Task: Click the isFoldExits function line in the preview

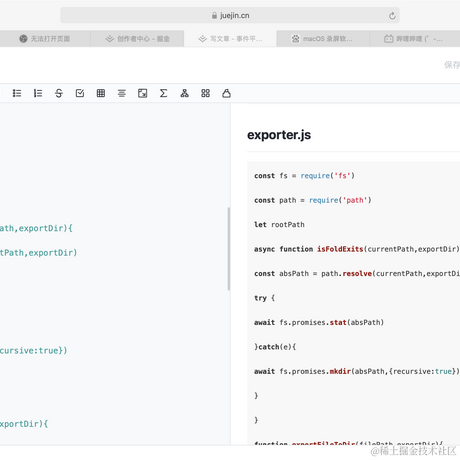Action: (357, 249)
